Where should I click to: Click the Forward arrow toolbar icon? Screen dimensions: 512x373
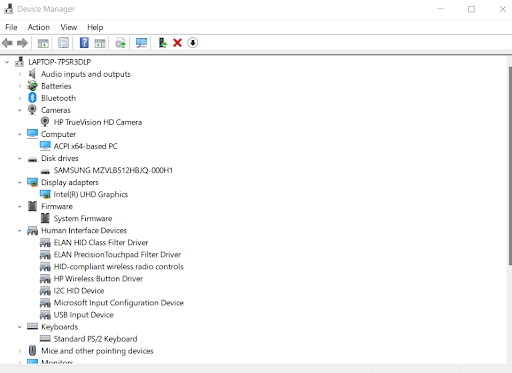pyautogui.click(x=22, y=43)
